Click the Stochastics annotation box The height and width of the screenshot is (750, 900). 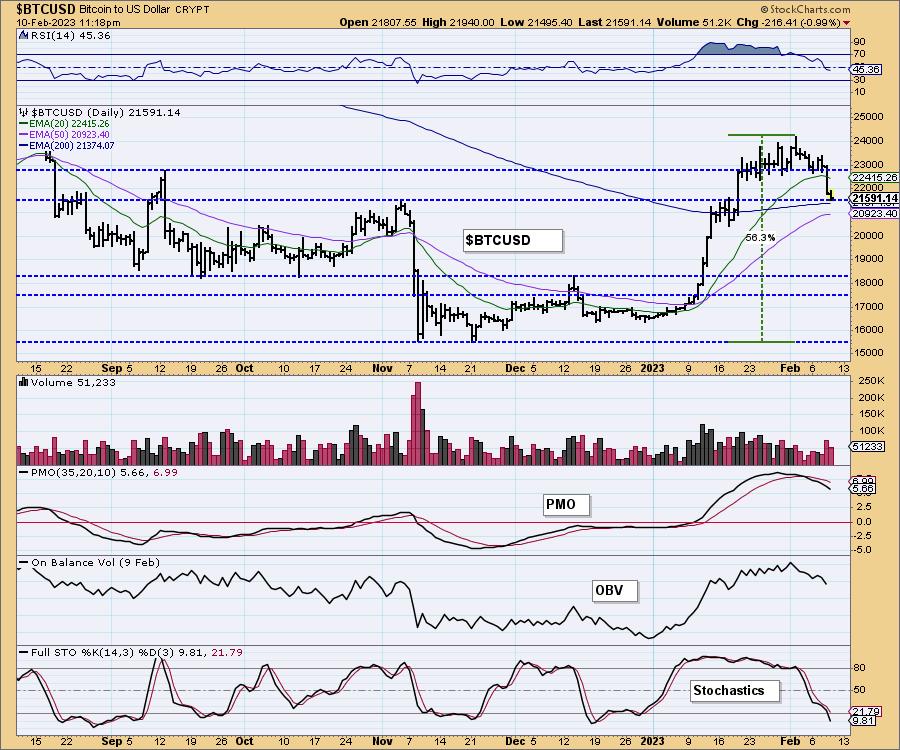point(735,690)
